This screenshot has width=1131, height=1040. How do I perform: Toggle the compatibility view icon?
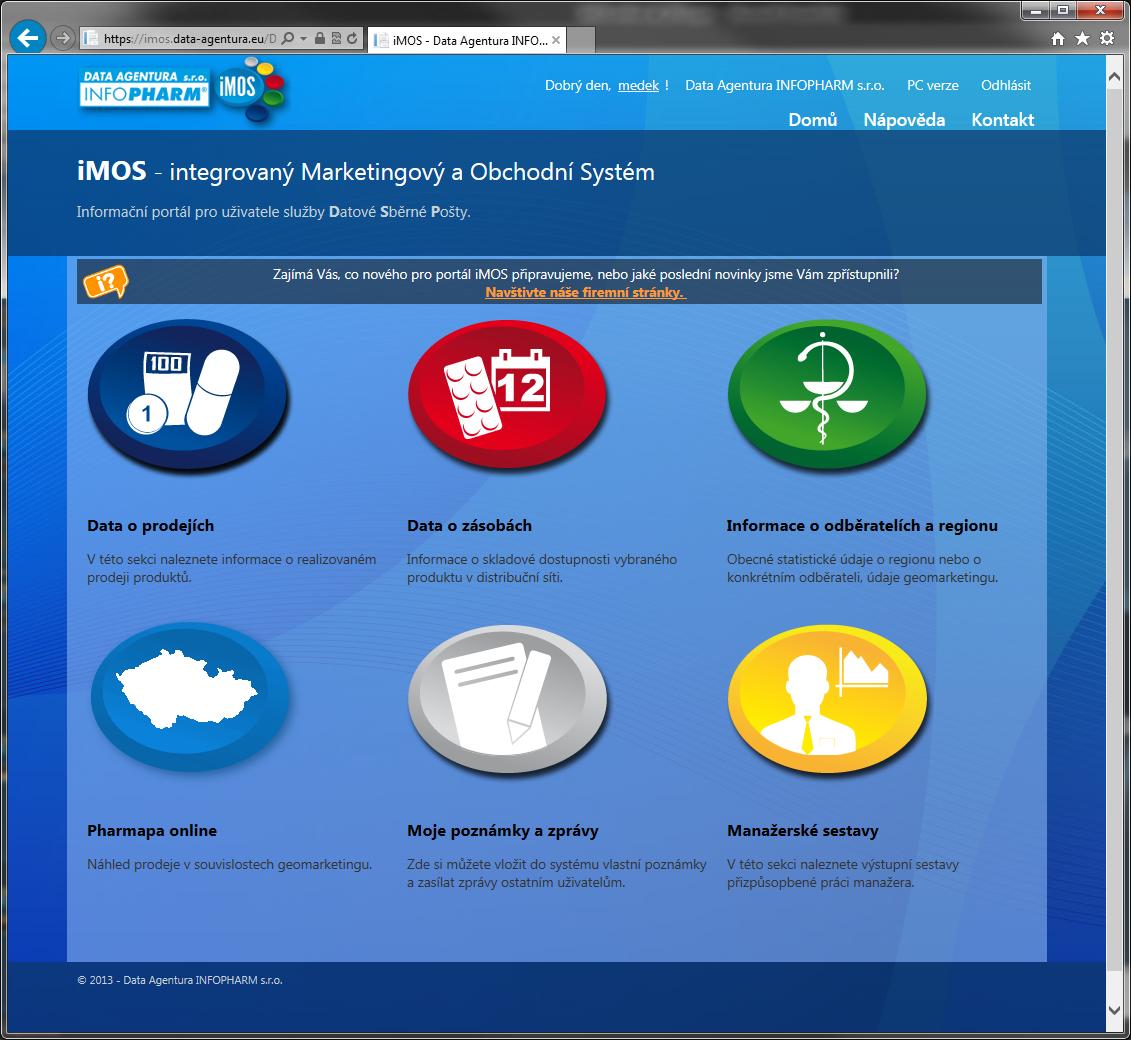tap(336, 39)
